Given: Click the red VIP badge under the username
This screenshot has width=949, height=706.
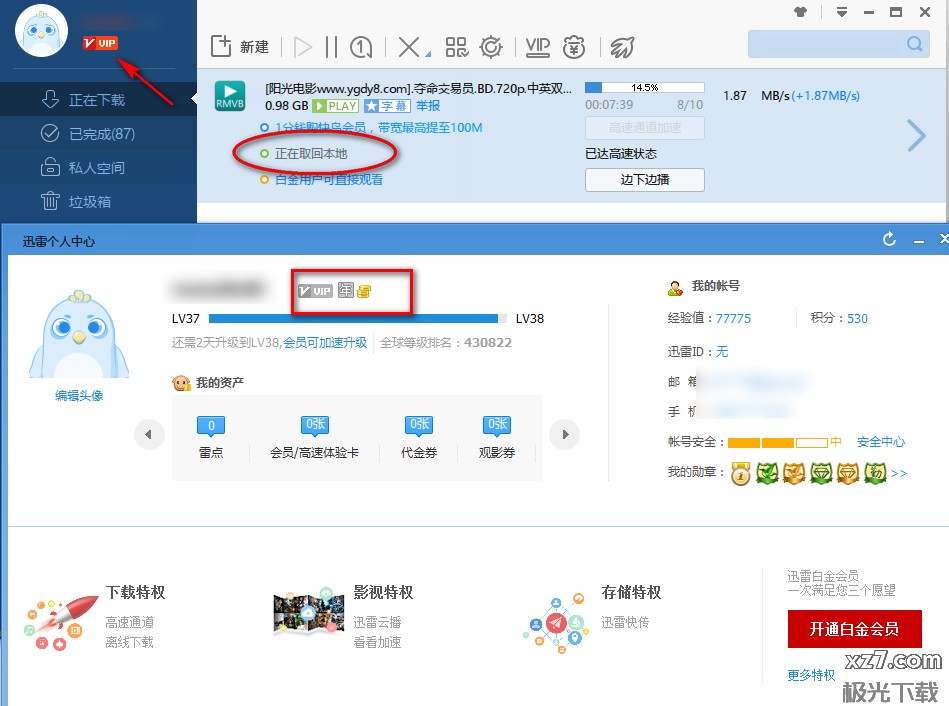Looking at the screenshot, I should [100, 43].
